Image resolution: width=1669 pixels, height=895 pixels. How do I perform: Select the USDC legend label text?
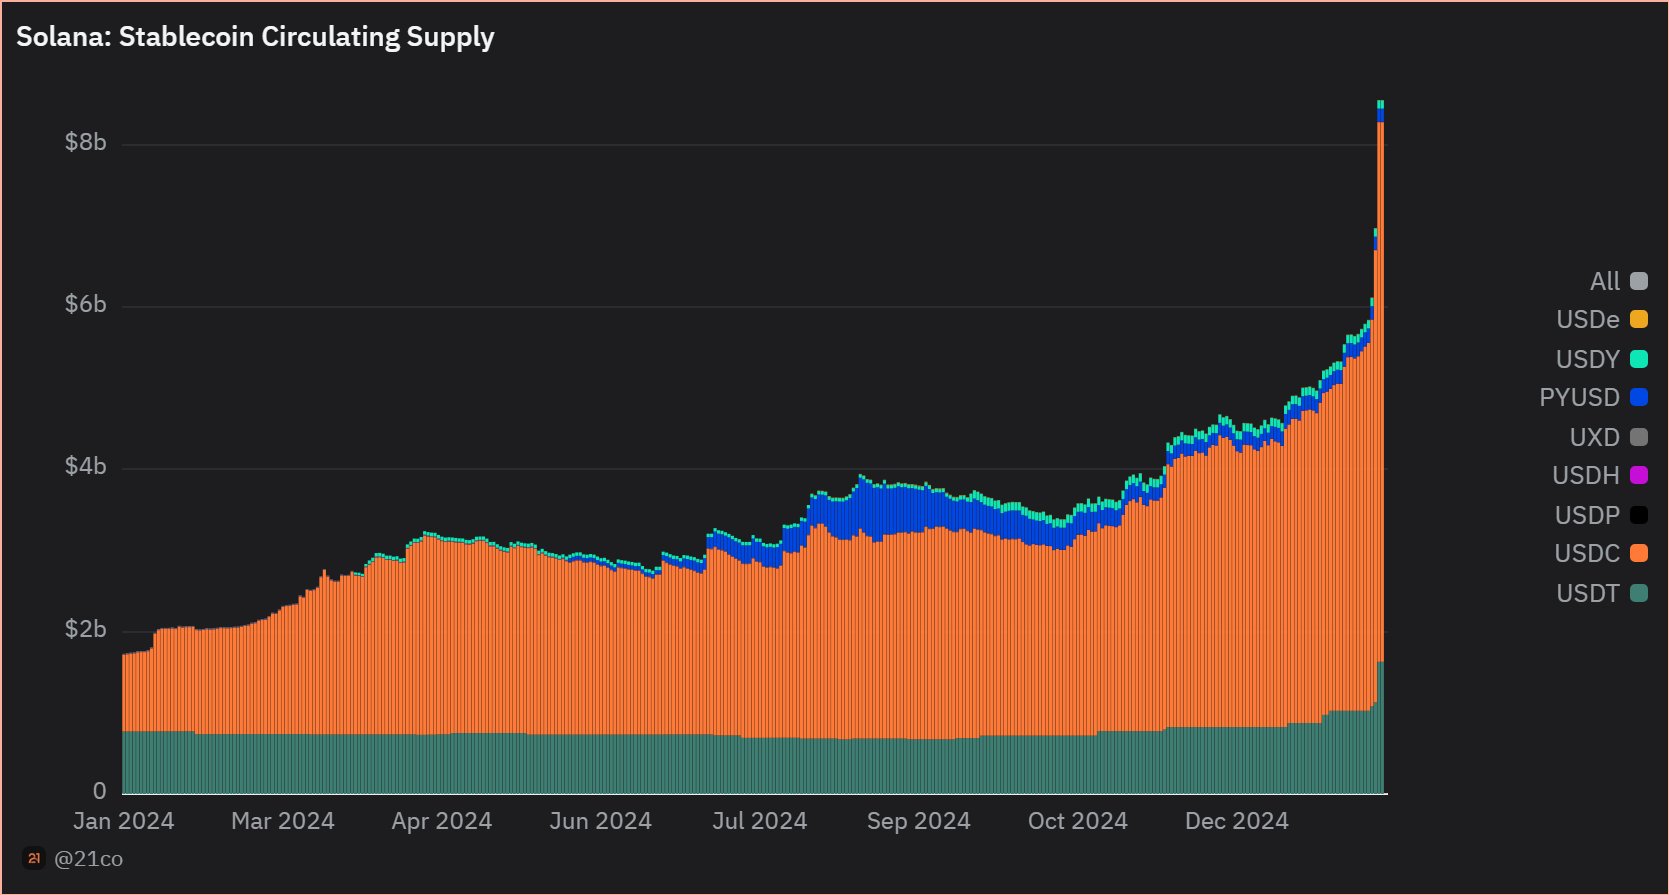[x=1586, y=553]
